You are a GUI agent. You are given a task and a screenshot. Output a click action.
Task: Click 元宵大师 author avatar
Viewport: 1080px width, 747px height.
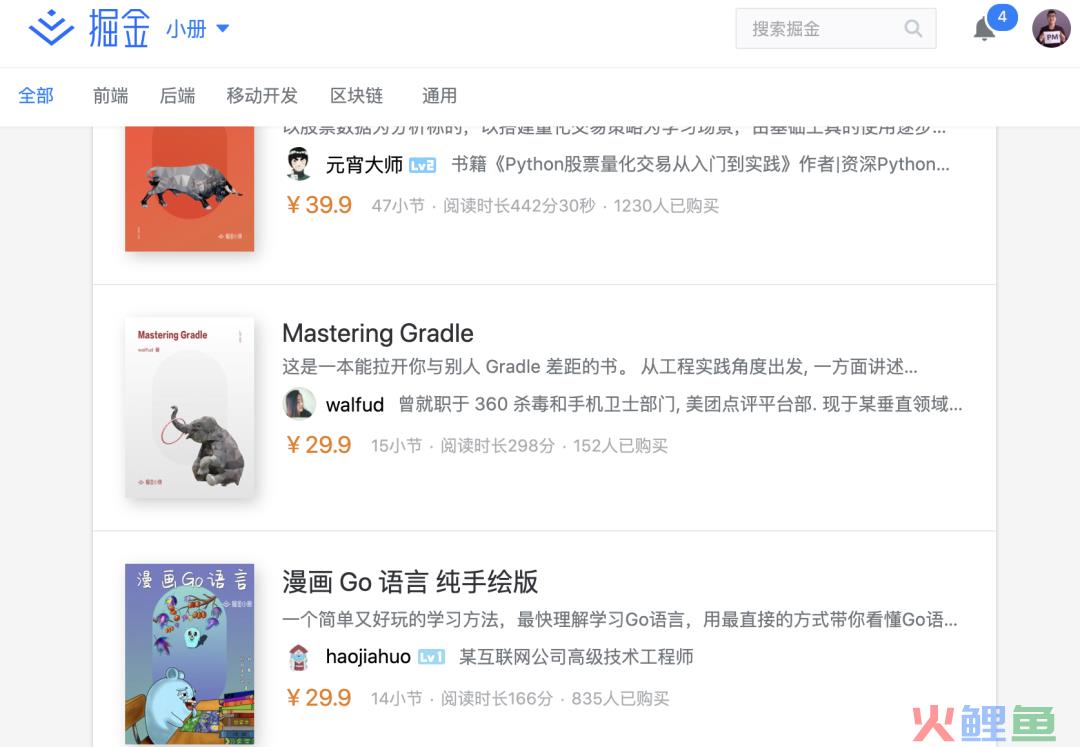point(299,164)
